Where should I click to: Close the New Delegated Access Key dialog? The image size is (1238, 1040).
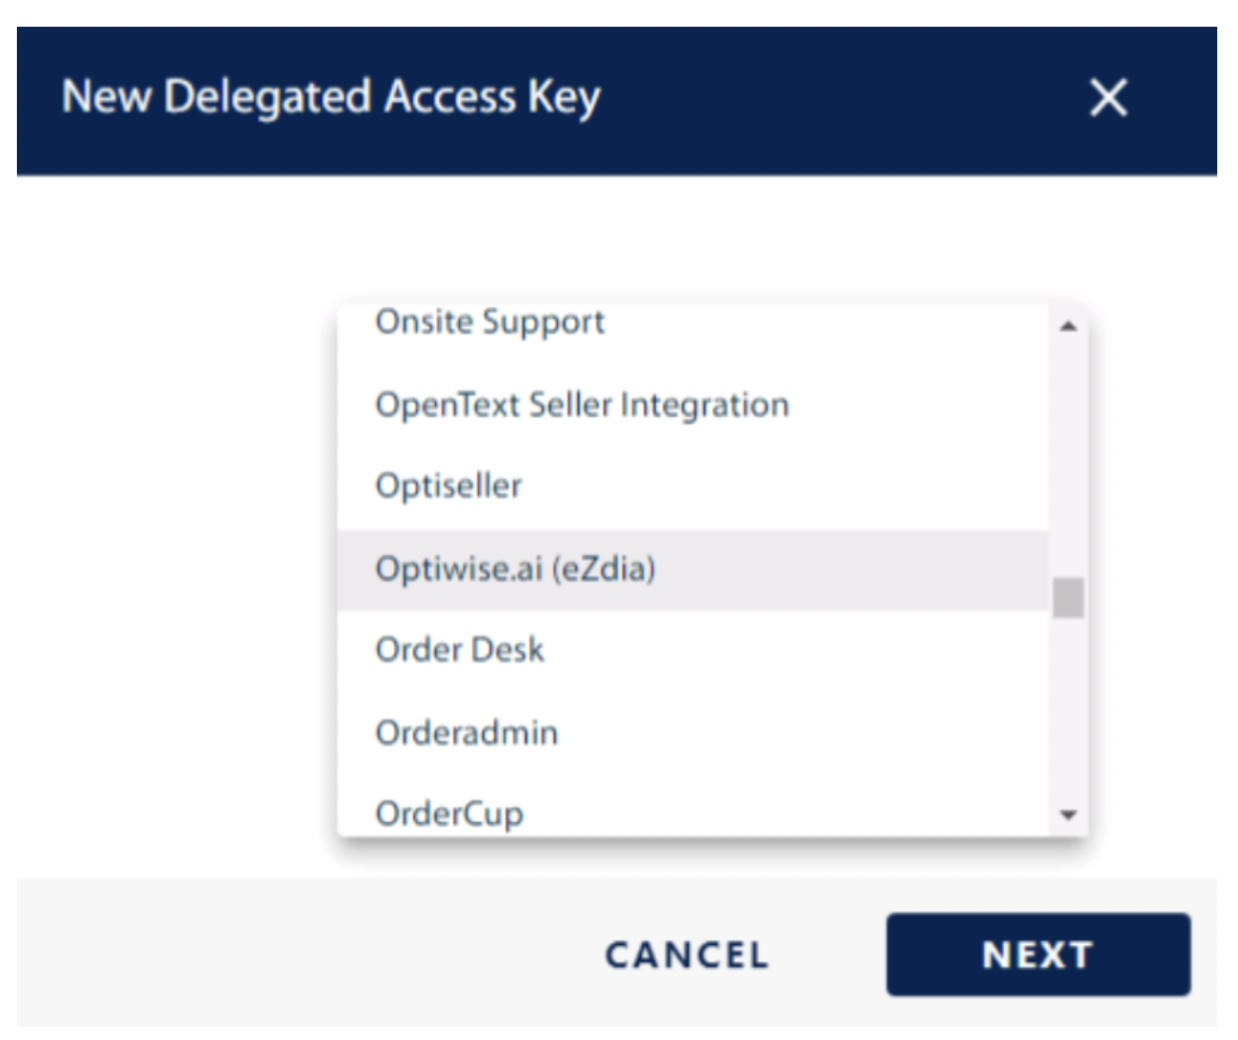point(1108,98)
